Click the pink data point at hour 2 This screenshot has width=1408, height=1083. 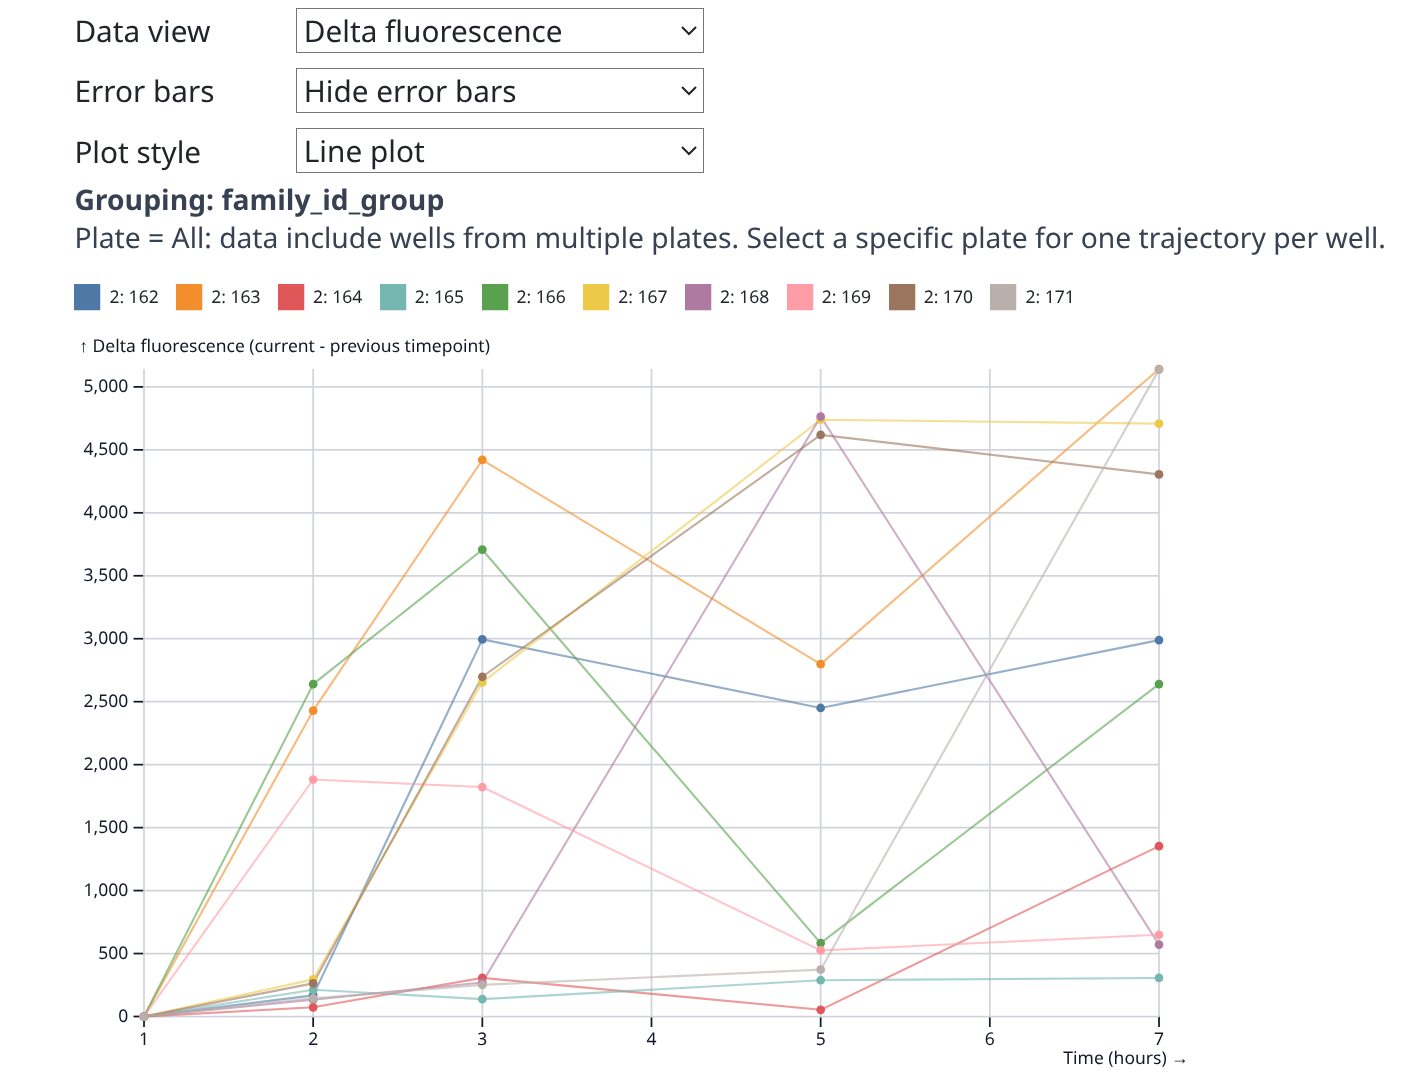pos(313,779)
